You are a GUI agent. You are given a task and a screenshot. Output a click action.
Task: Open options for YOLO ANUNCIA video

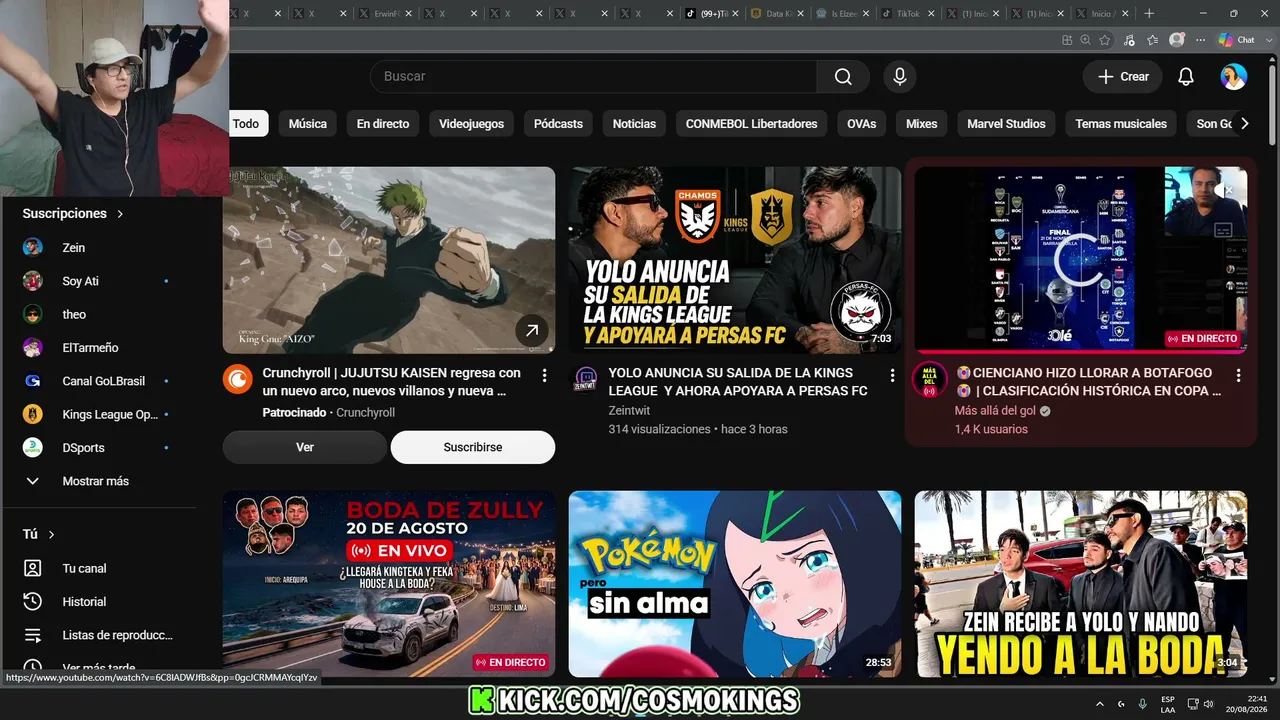point(892,375)
